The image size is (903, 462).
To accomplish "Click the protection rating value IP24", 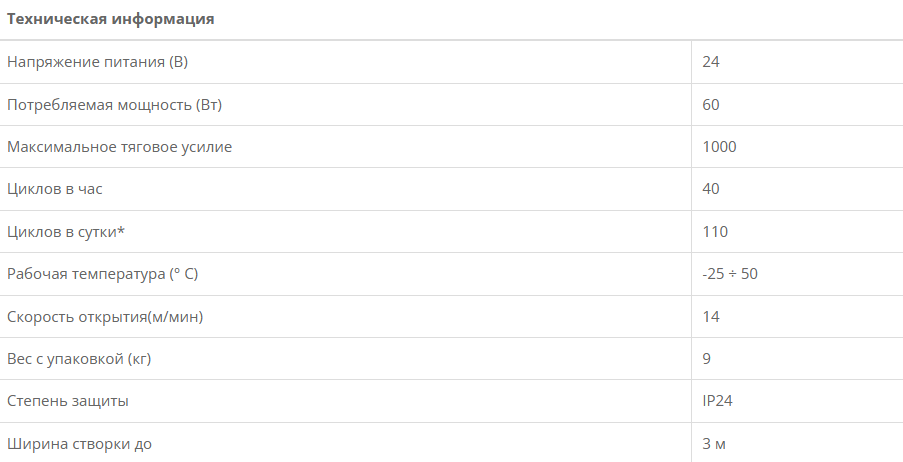I will (x=719, y=401).
